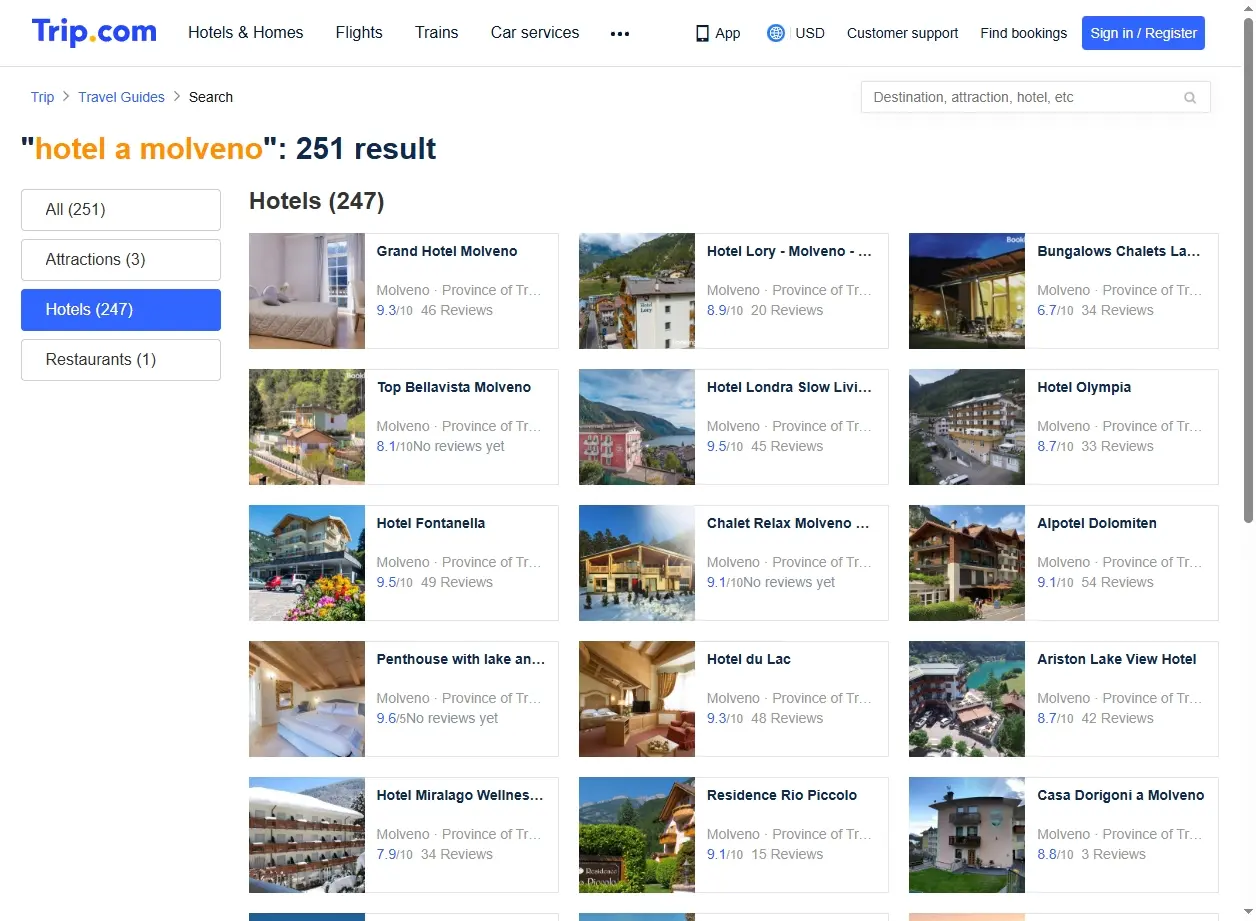Focus the destination search field

click(x=1035, y=97)
